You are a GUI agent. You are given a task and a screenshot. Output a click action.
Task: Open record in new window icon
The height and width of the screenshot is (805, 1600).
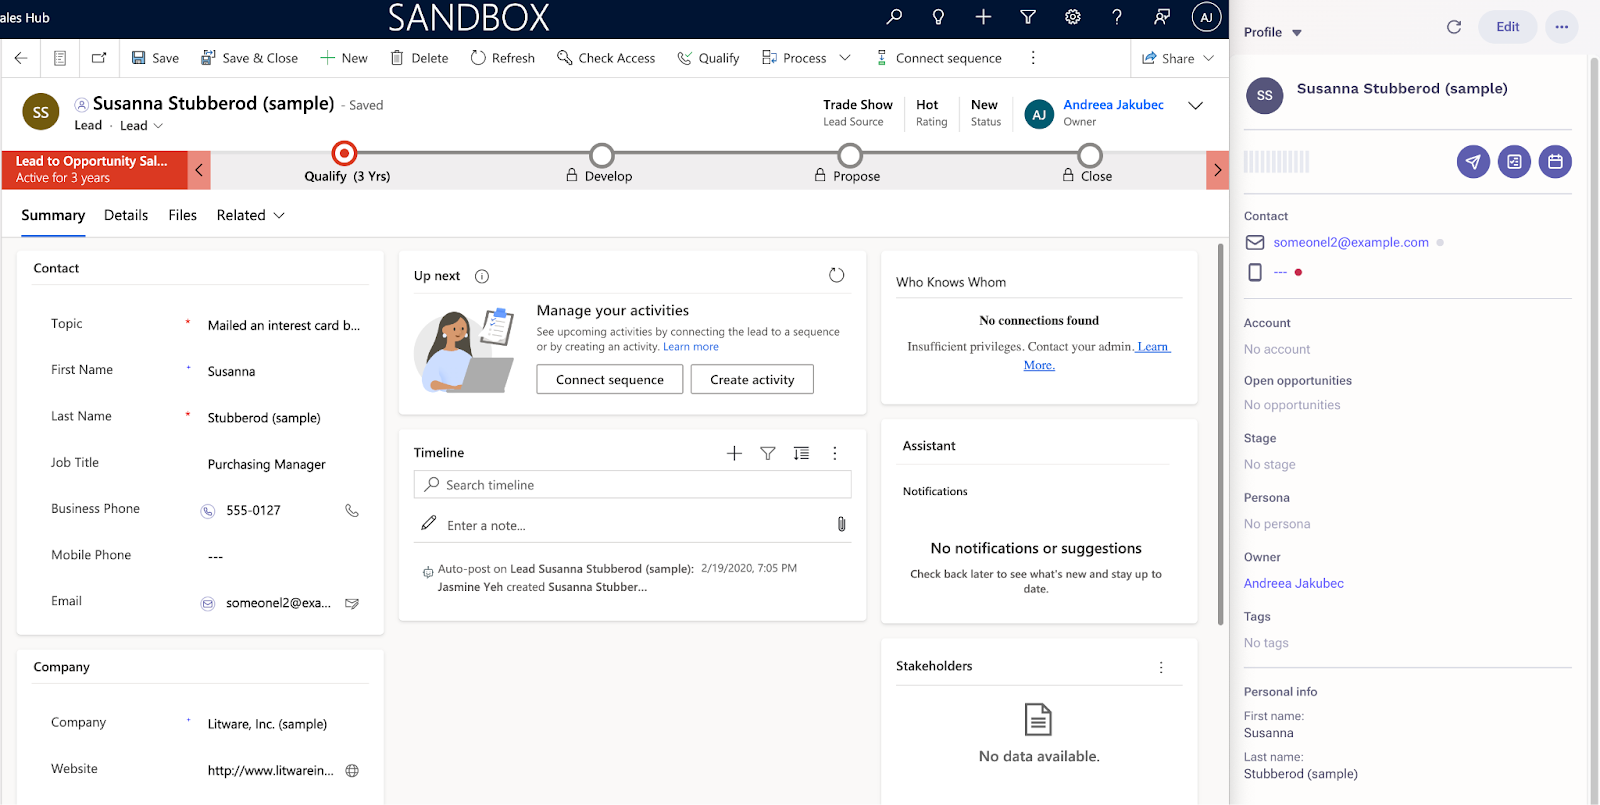pyautogui.click(x=99, y=58)
